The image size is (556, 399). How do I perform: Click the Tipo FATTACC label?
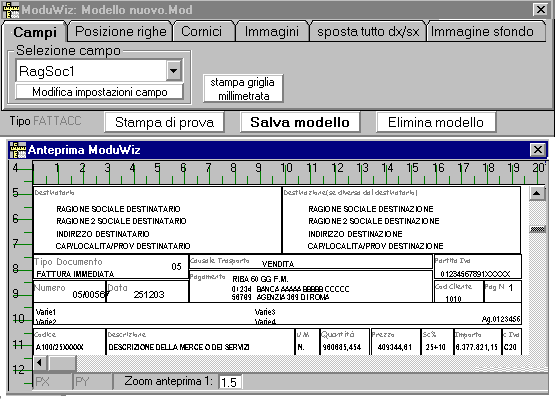(45, 121)
